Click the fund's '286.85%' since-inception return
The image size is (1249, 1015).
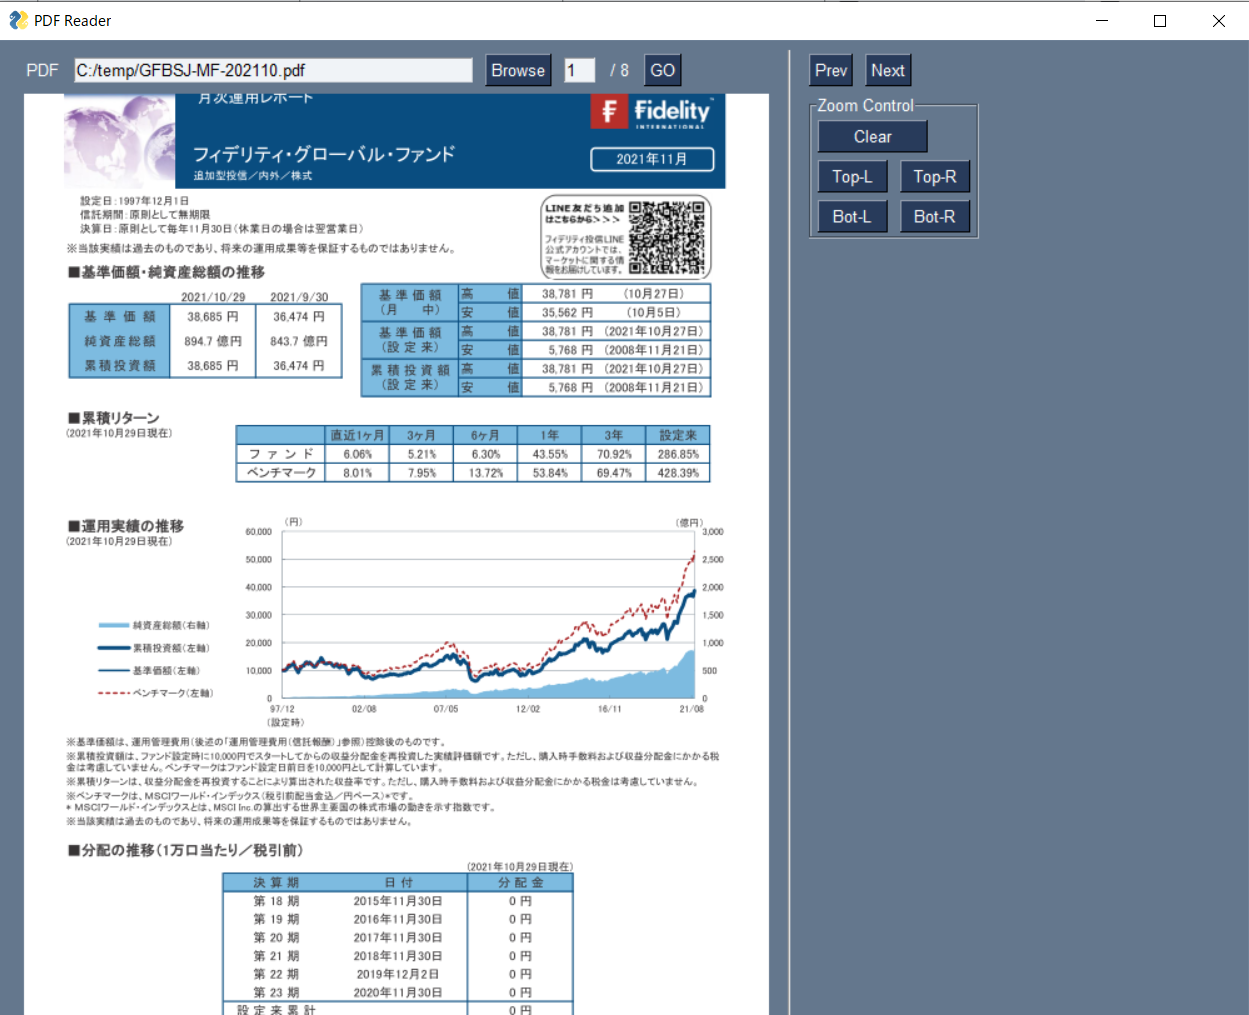678,454
